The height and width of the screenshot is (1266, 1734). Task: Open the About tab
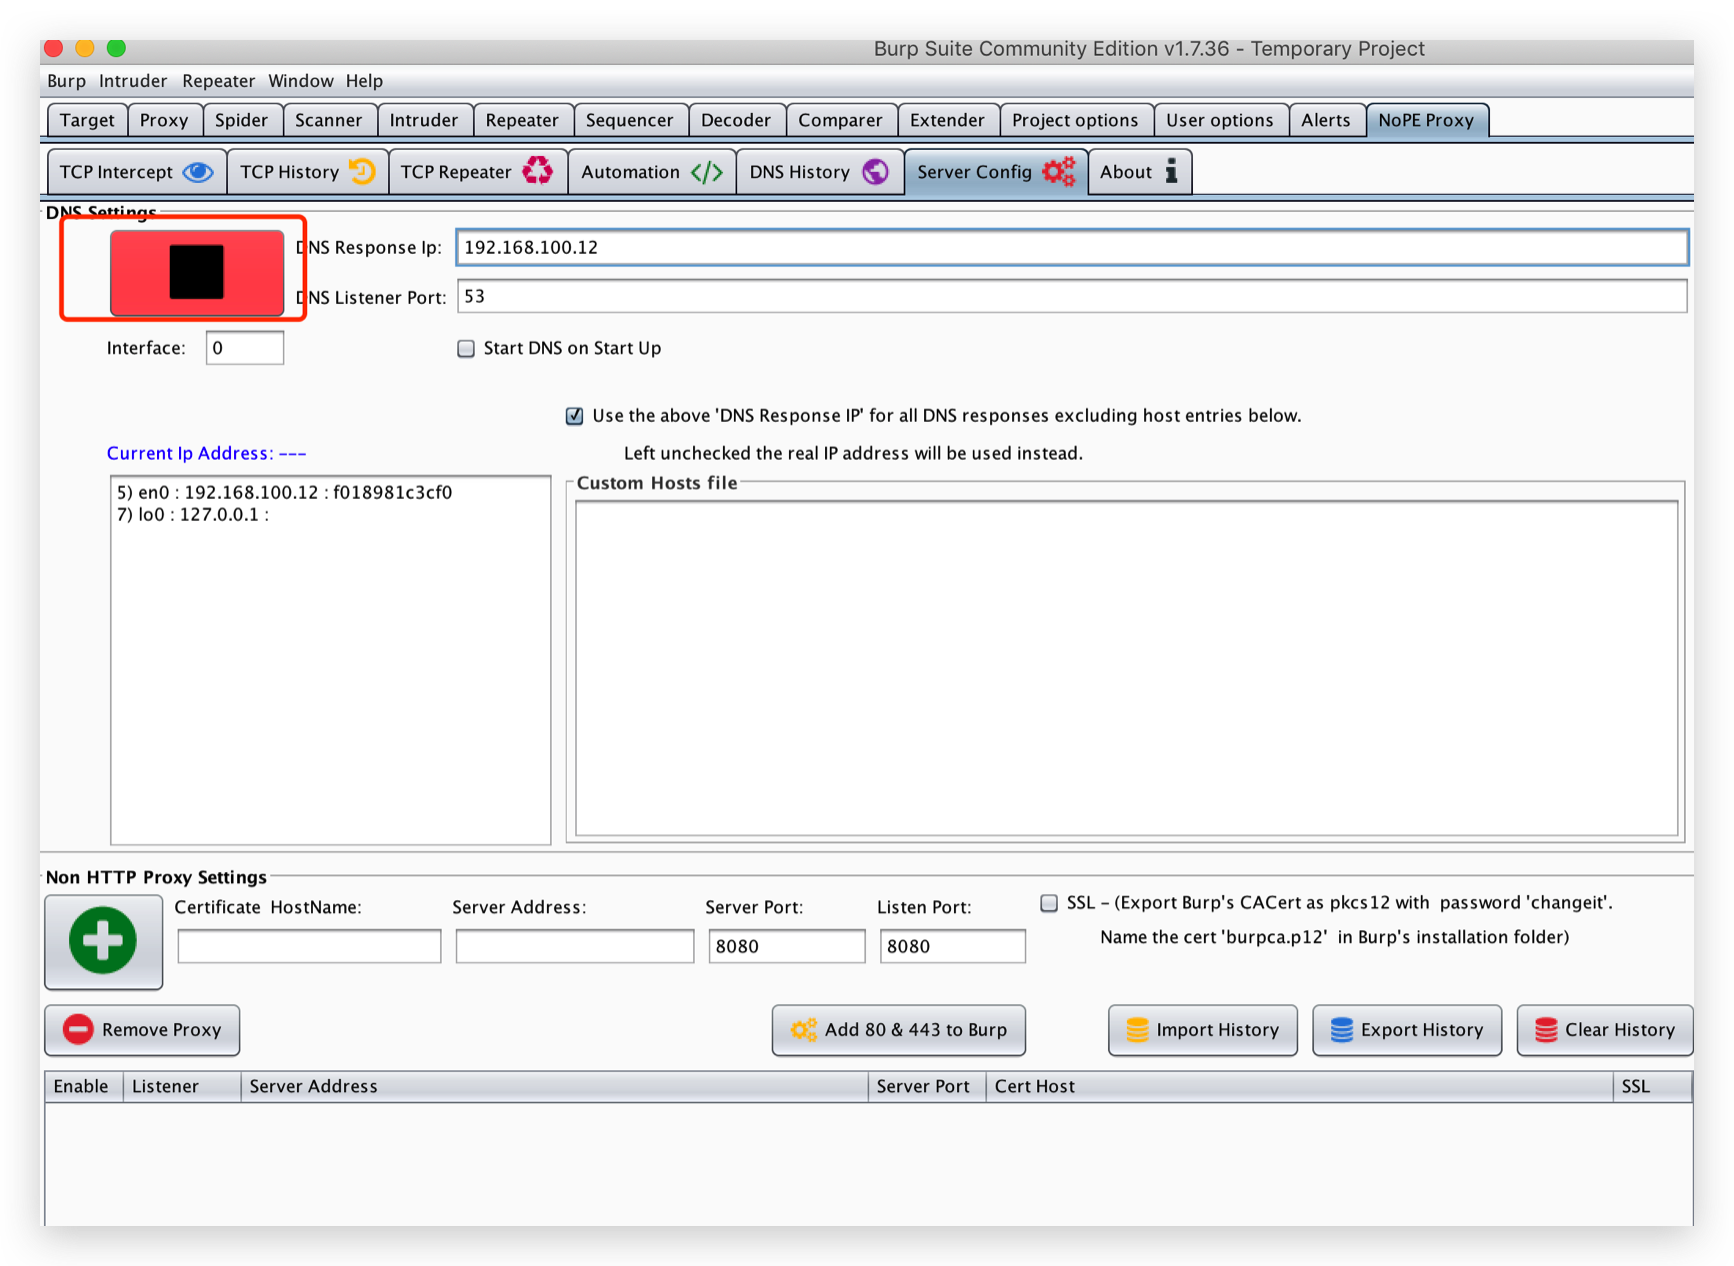pos(1140,172)
